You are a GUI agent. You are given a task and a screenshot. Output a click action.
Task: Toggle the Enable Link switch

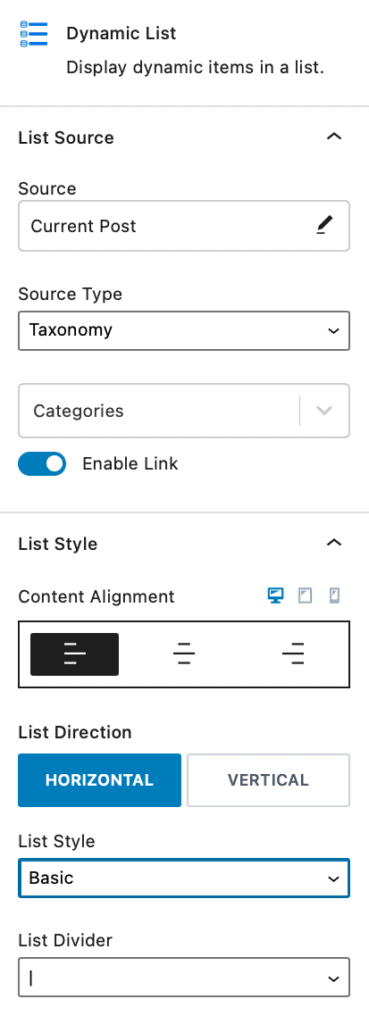tap(42, 464)
